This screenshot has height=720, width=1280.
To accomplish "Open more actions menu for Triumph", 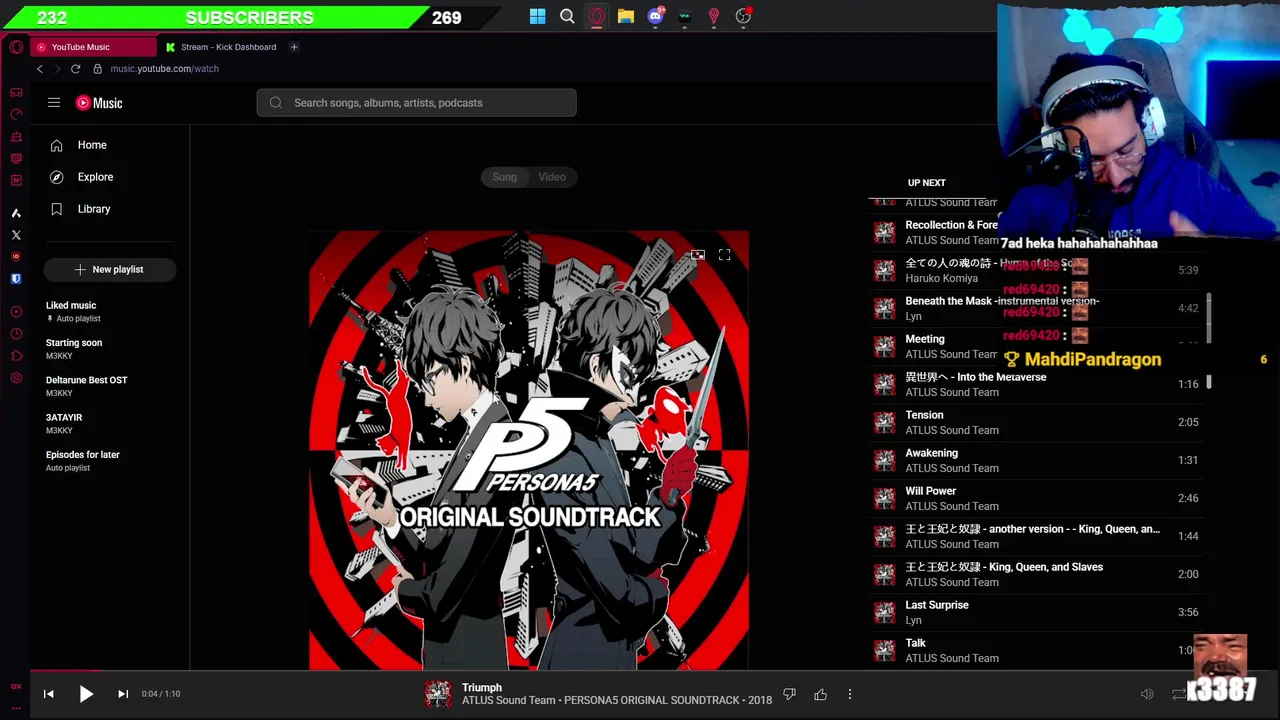I will pyautogui.click(x=850, y=694).
